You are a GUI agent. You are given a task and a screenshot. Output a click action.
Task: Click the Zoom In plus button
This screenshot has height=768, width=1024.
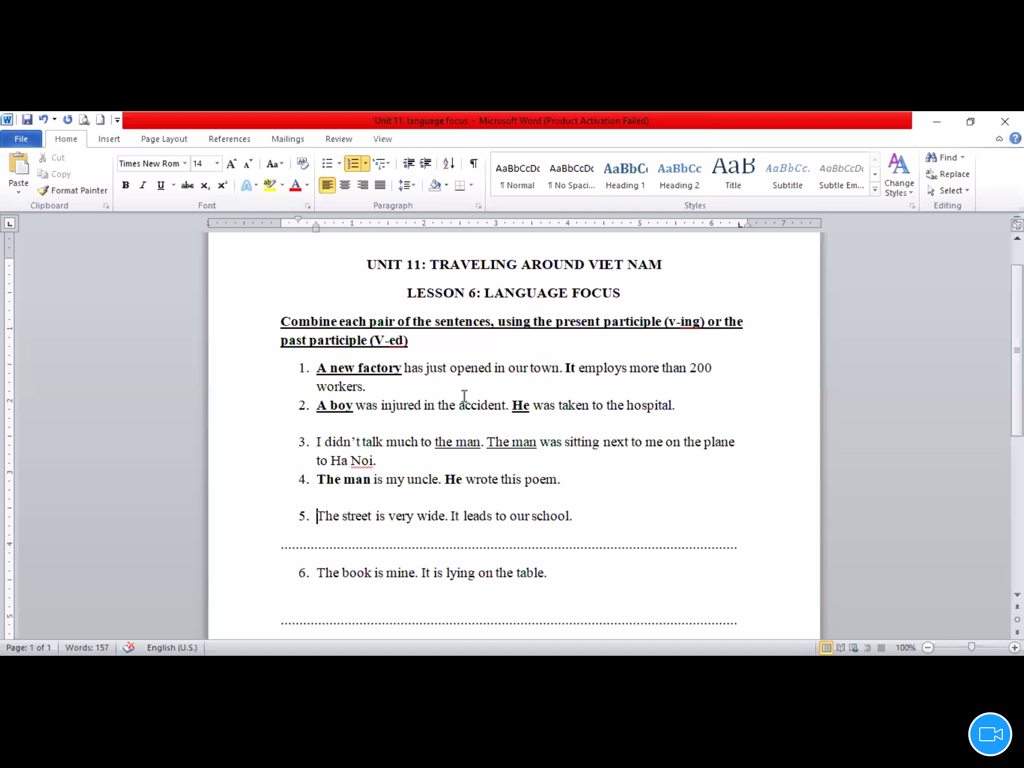click(1014, 647)
